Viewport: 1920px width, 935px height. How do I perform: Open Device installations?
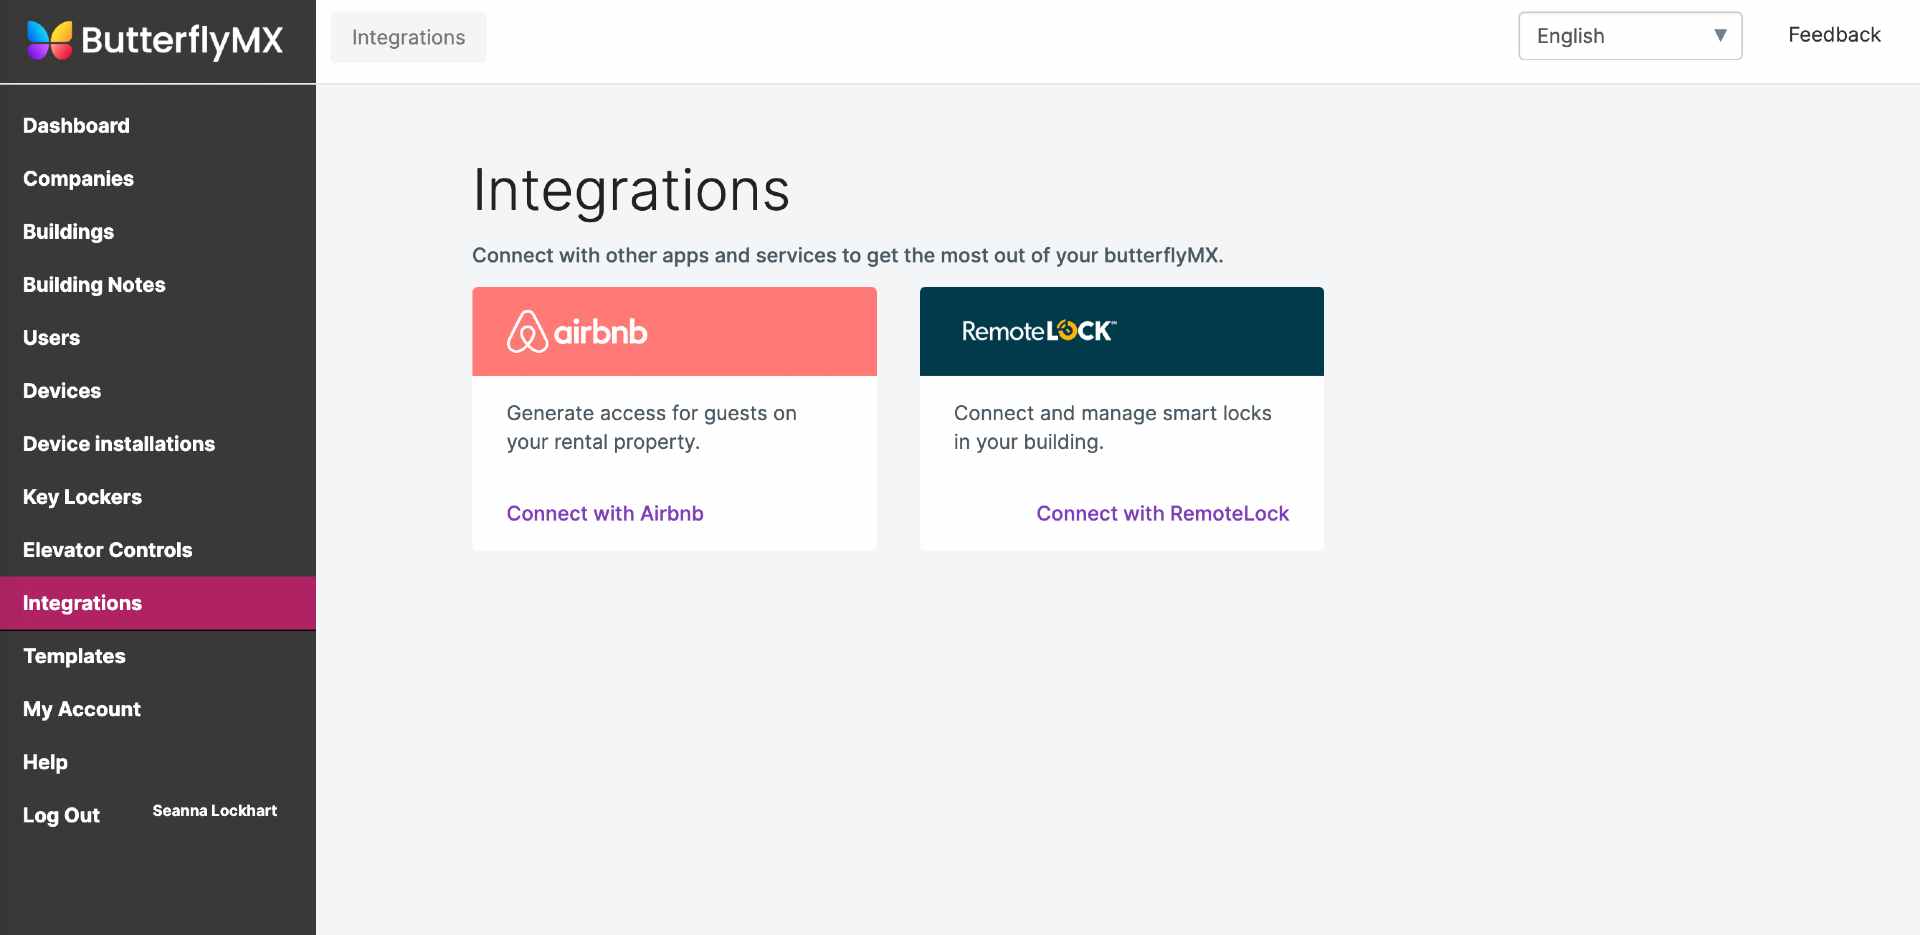118,443
